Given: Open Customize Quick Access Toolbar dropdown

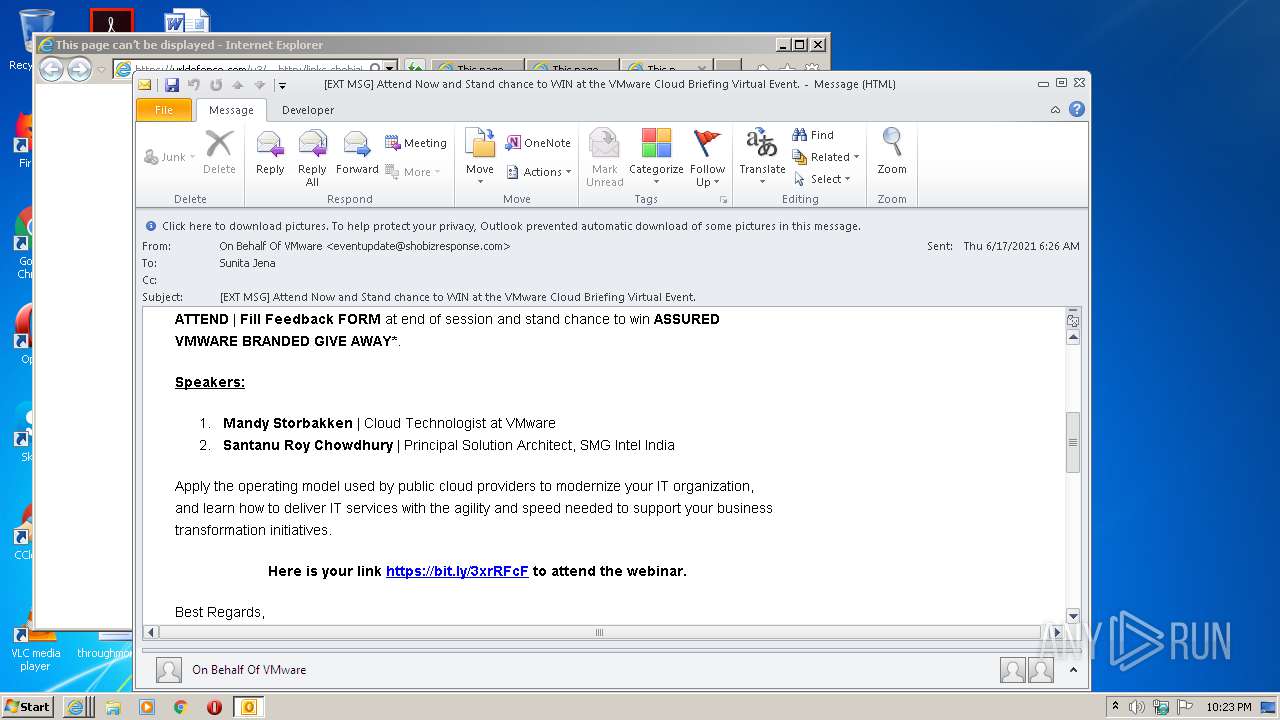Looking at the screenshot, I should click(282, 86).
